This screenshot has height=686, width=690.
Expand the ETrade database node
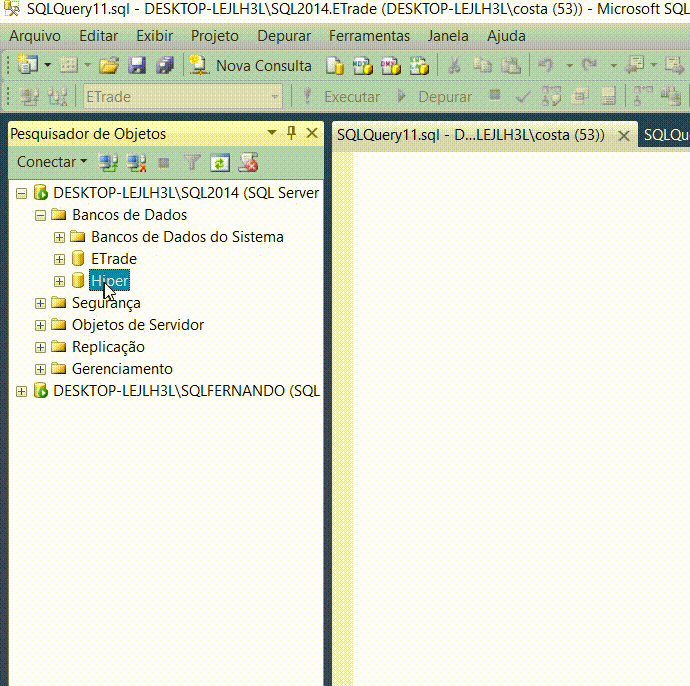point(59,259)
